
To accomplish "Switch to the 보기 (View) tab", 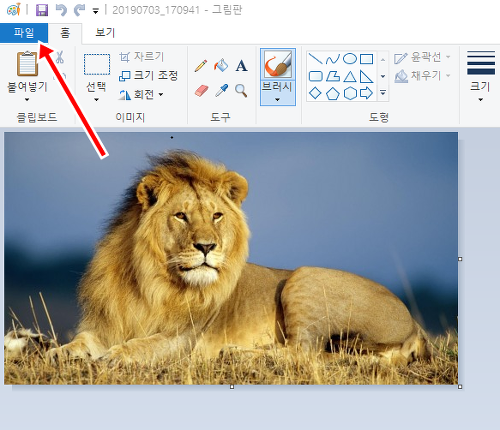I will point(105,33).
